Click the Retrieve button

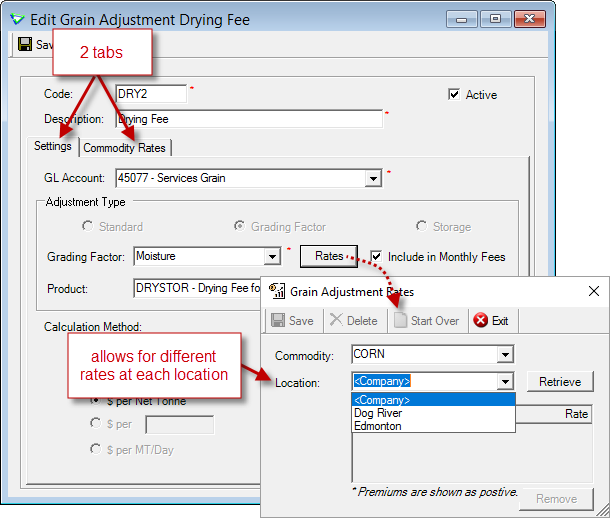pos(560,382)
